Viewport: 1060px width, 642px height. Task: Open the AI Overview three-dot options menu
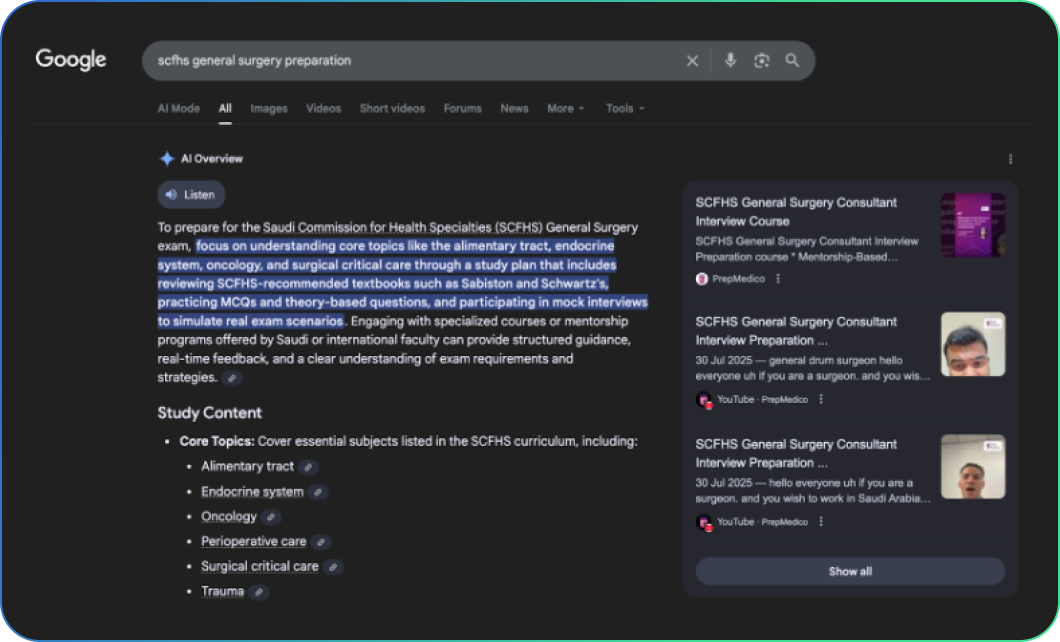tap(1010, 159)
